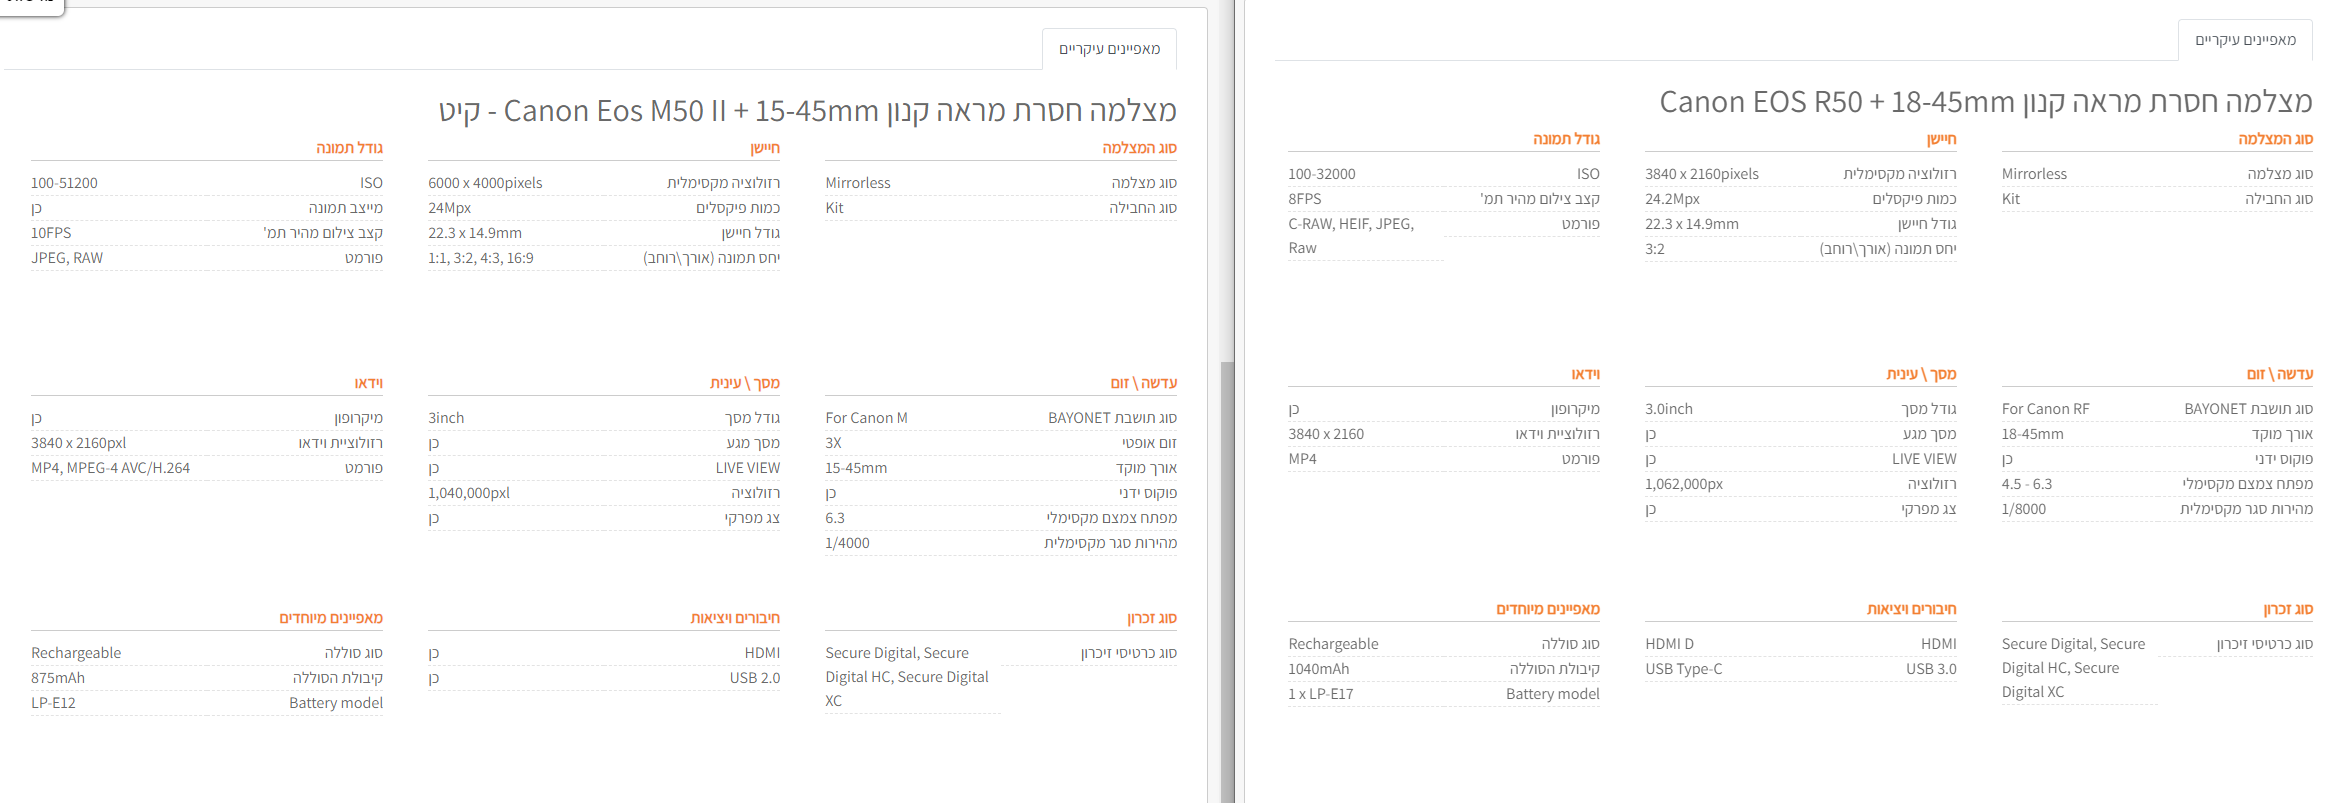Click the 'מאפיינים מיוחדים' heading on the M50 II page

tap(331, 618)
